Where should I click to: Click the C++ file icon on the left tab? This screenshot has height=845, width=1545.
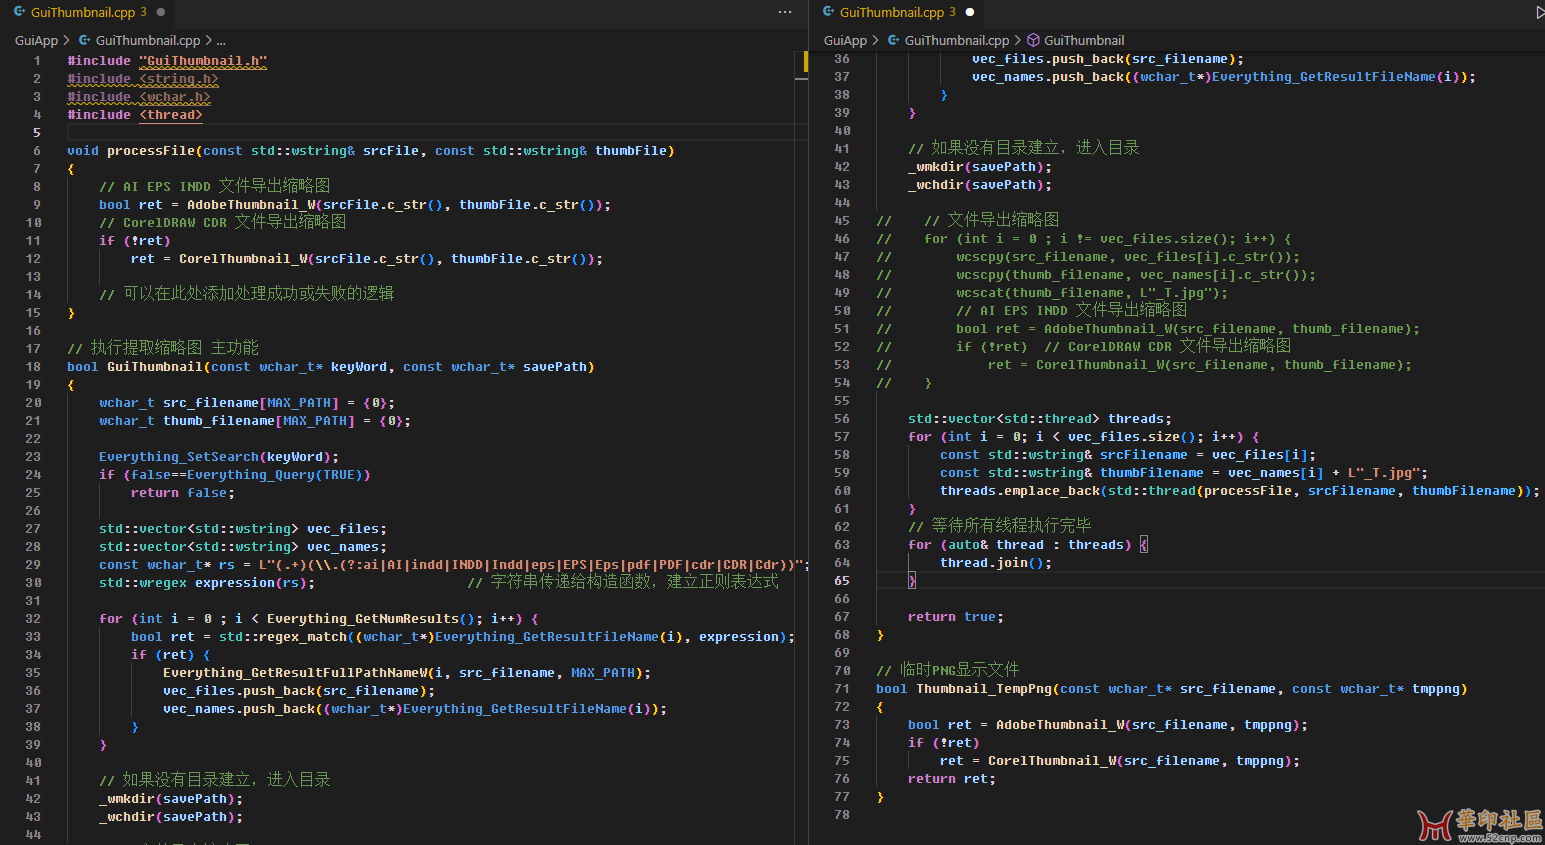(20, 12)
